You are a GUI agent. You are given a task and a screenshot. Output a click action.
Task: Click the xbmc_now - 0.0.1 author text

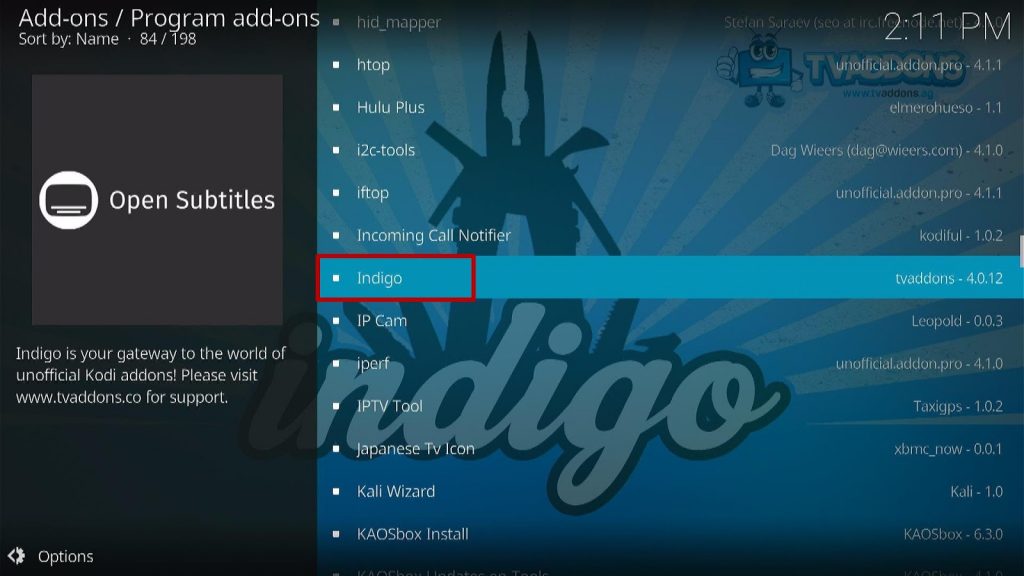pos(948,449)
